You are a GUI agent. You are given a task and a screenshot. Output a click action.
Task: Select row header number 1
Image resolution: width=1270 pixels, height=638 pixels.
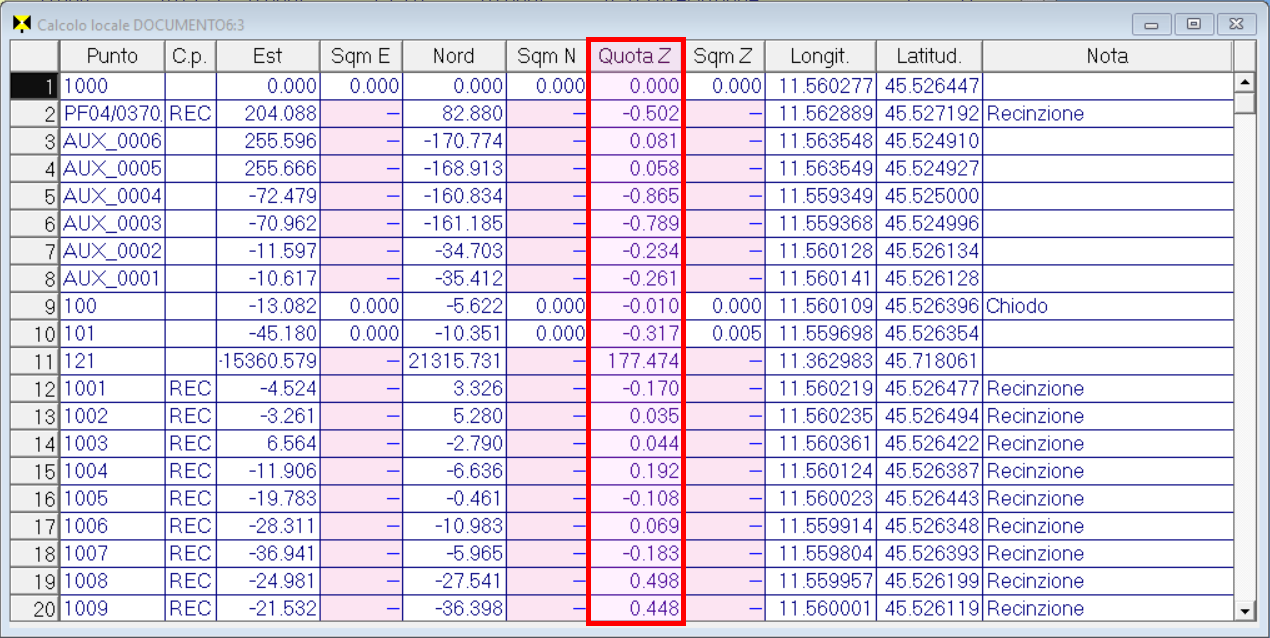(x=35, y=87)
